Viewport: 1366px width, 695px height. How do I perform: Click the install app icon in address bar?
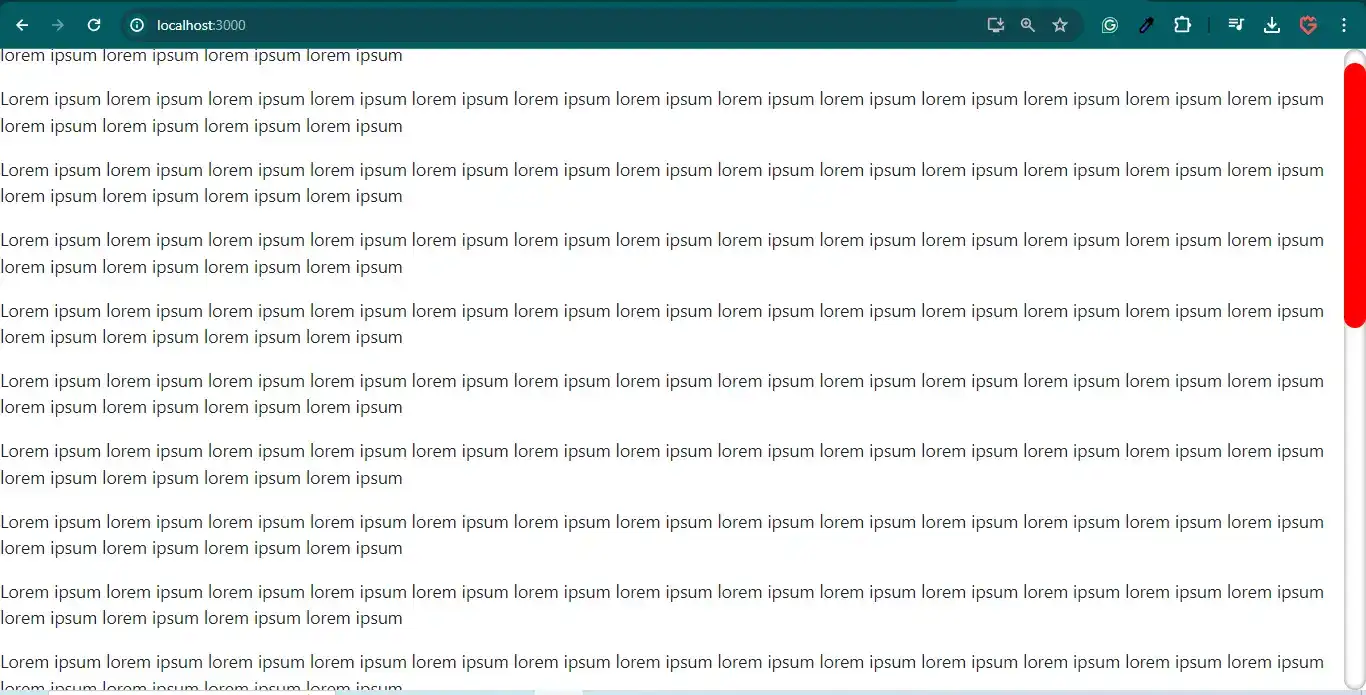pyautogui.click(x=995, y=25)
